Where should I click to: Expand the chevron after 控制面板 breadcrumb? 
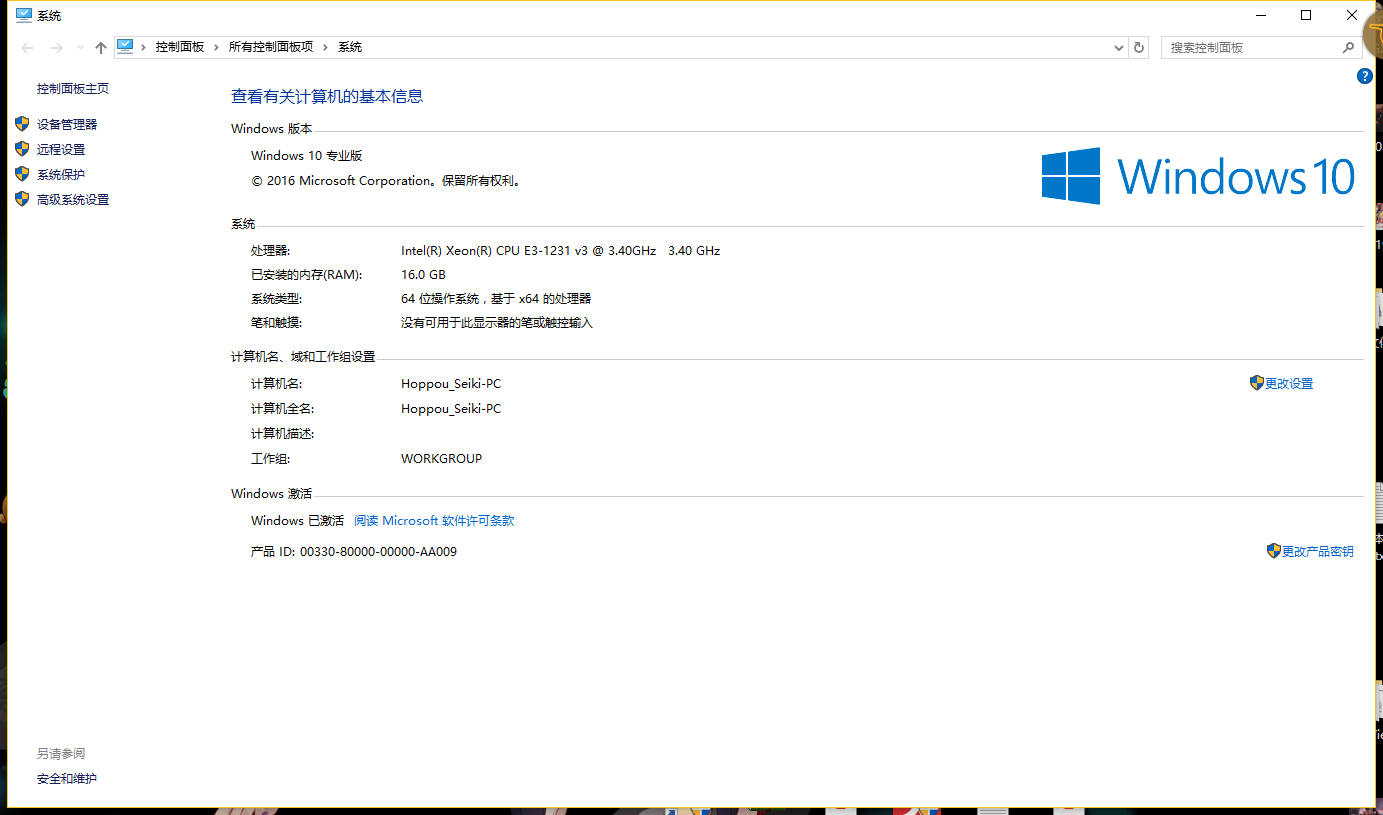217,47
